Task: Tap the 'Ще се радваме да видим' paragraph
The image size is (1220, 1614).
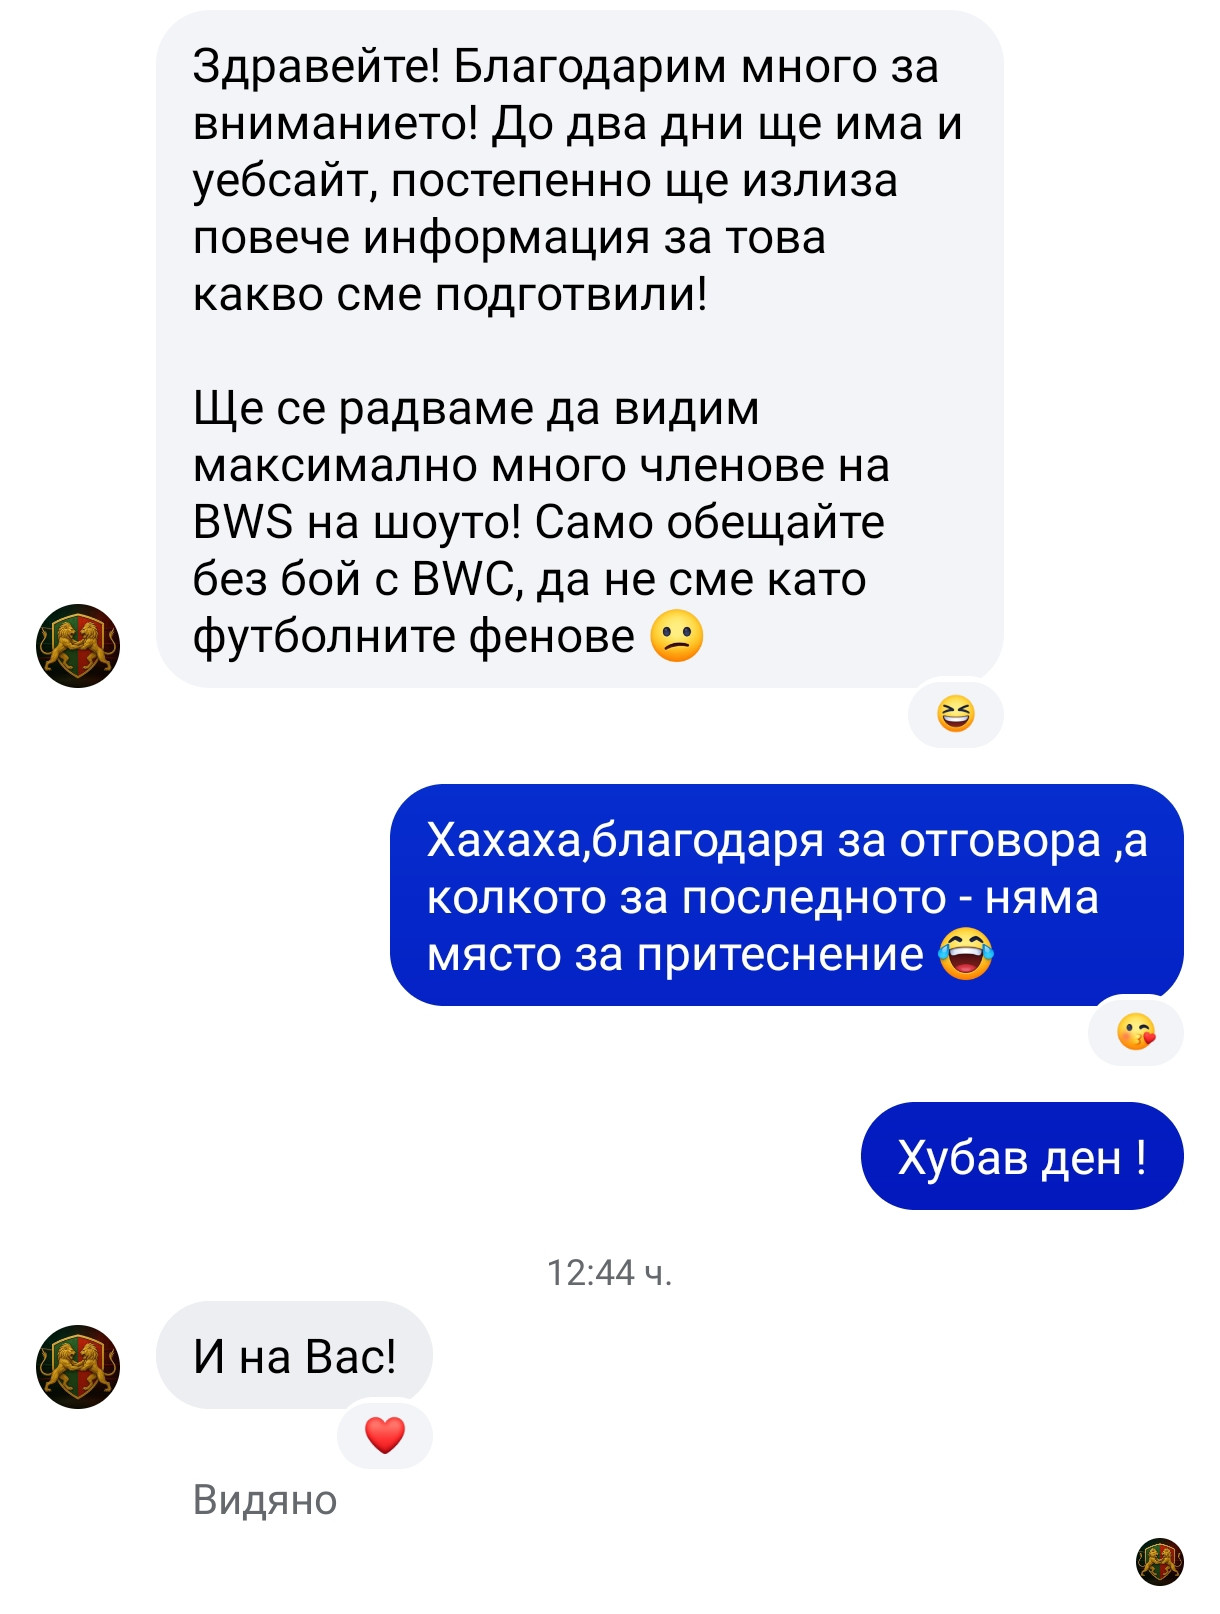Action: click(x=541, y=522)
